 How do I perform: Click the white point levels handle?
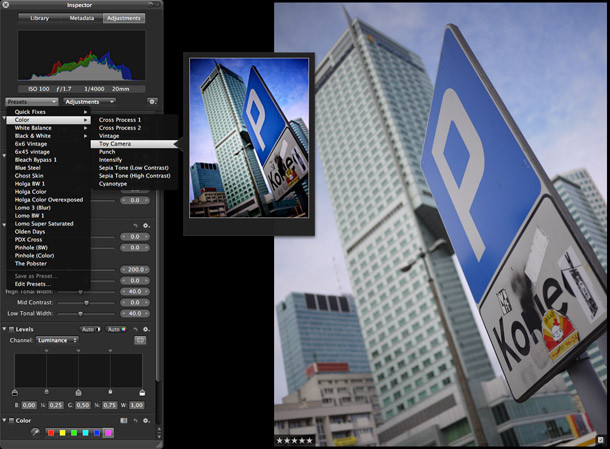coord(142,392)
